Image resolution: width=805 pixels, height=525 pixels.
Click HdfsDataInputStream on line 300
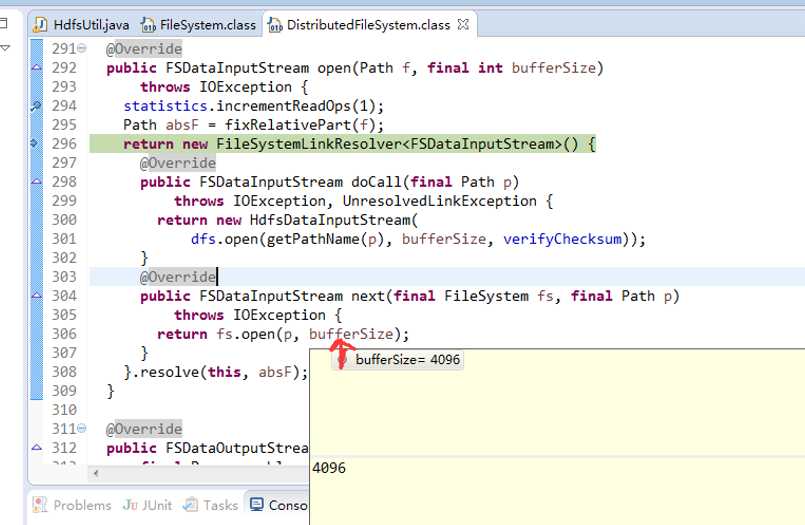pyautogui.click(x=331, y=220)
